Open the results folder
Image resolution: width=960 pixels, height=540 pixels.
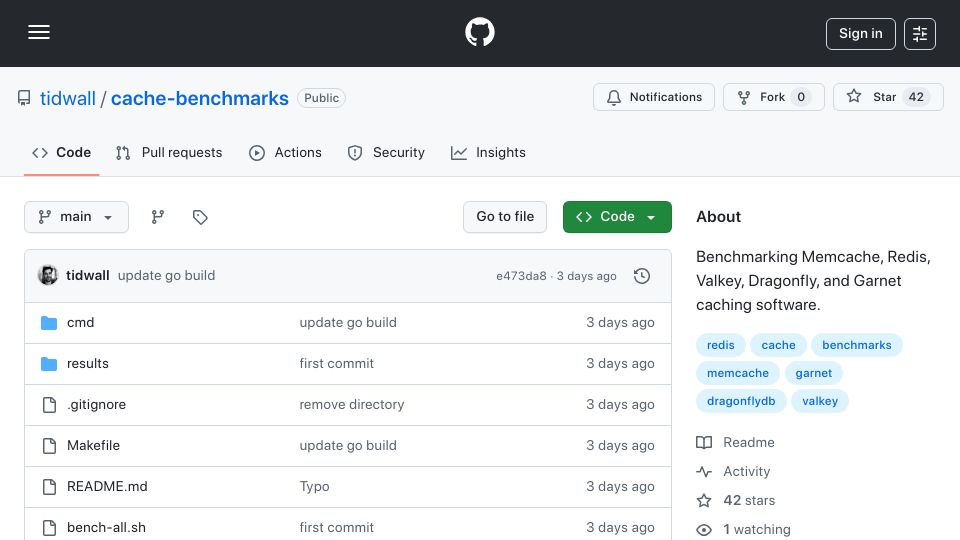pos(88,364)
